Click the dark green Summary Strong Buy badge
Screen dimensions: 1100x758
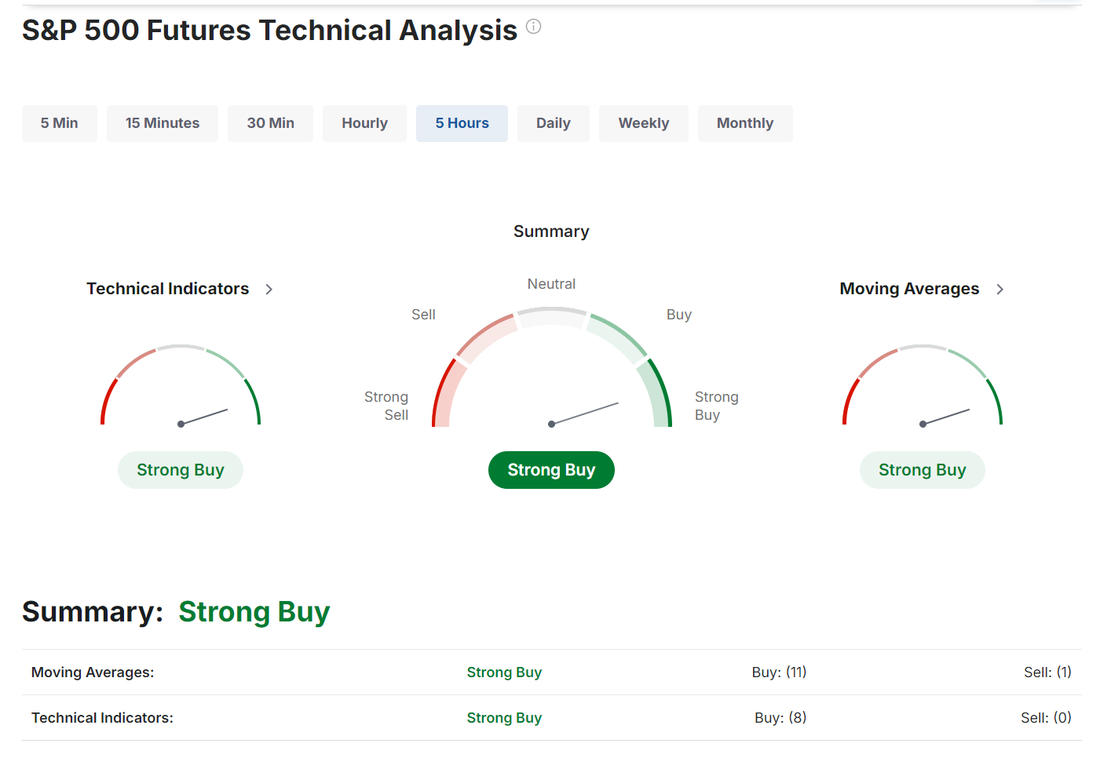pos(551,470)
